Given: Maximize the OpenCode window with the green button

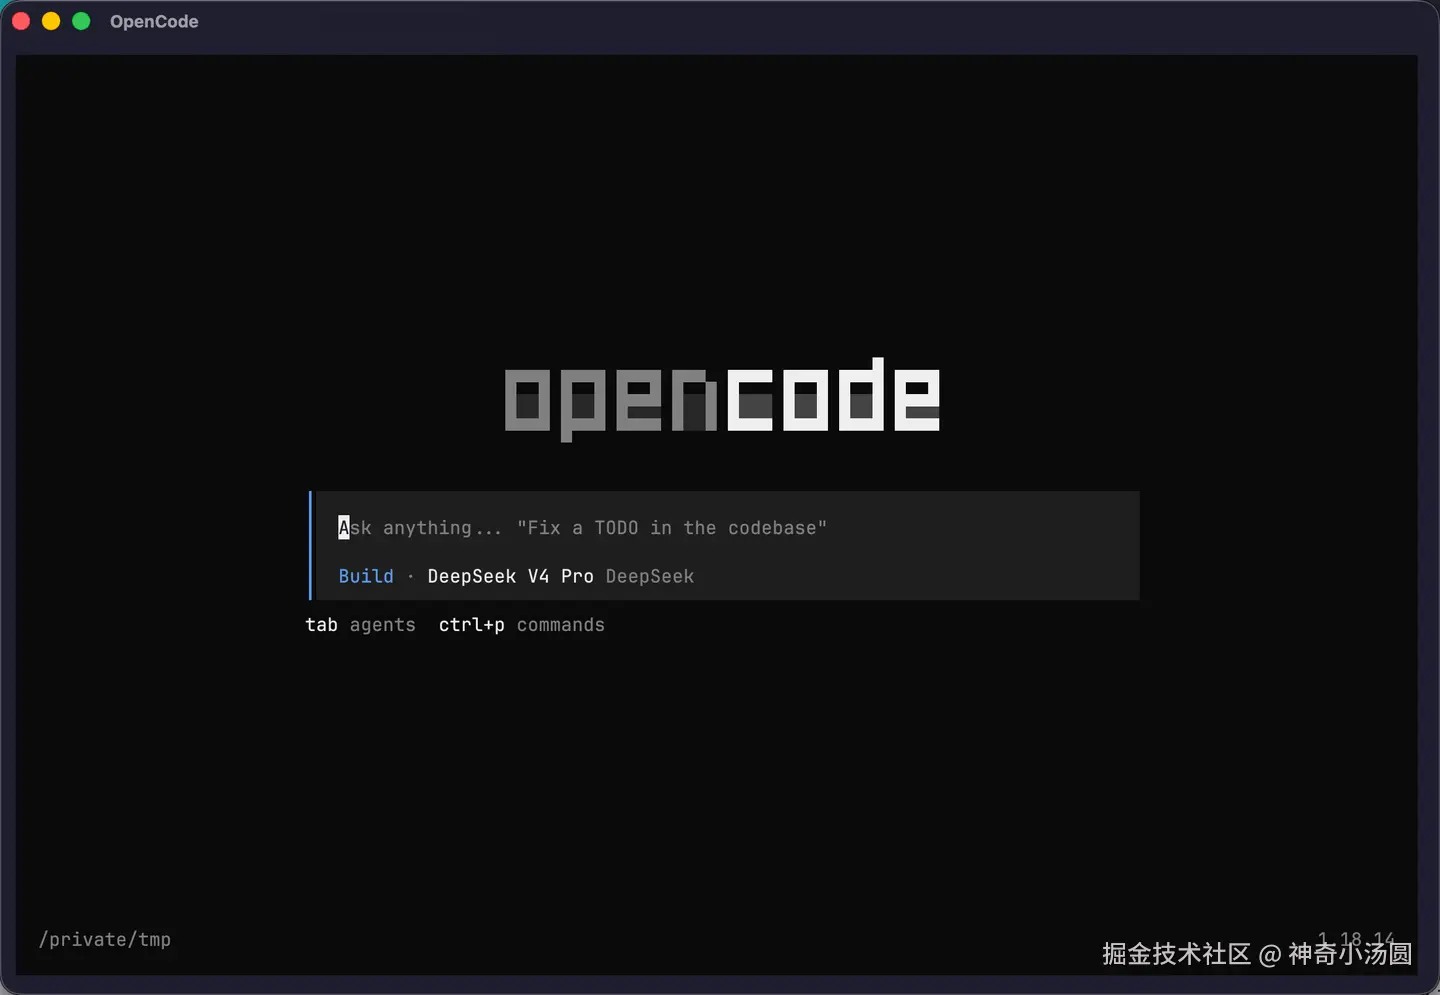Looking at the screenshot, I should pos(81,21).
